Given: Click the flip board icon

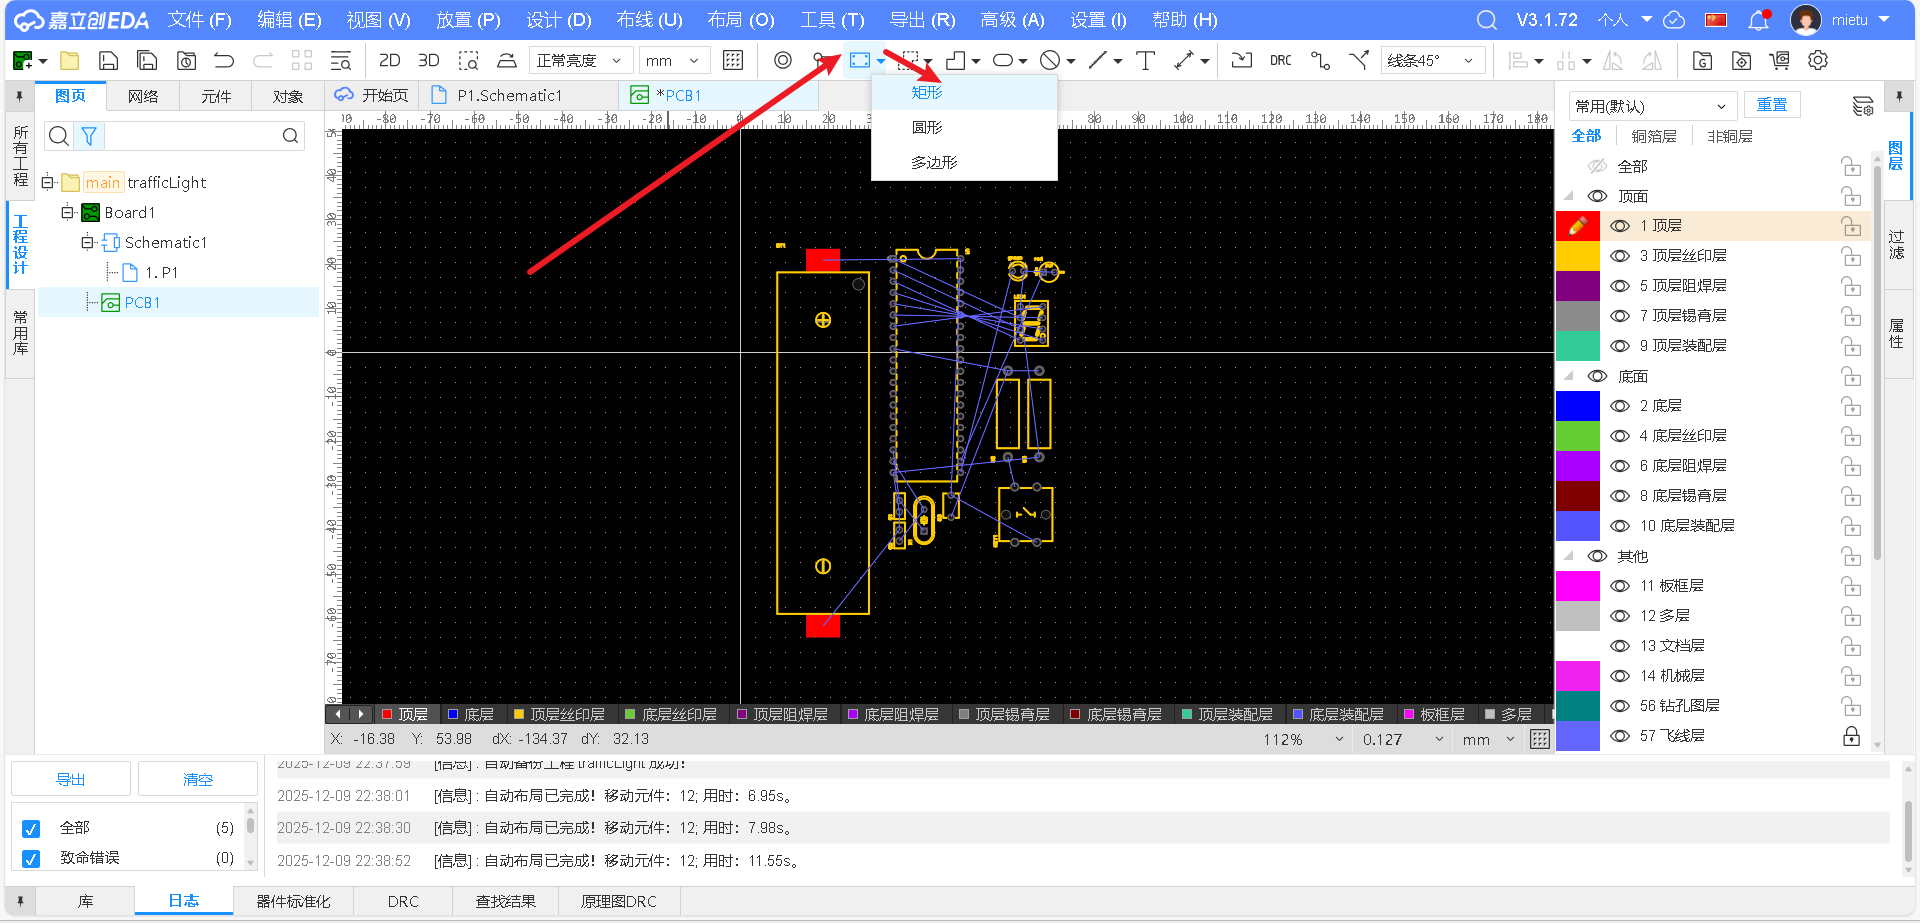Looking at the screenshot, I should click(507, 61).
